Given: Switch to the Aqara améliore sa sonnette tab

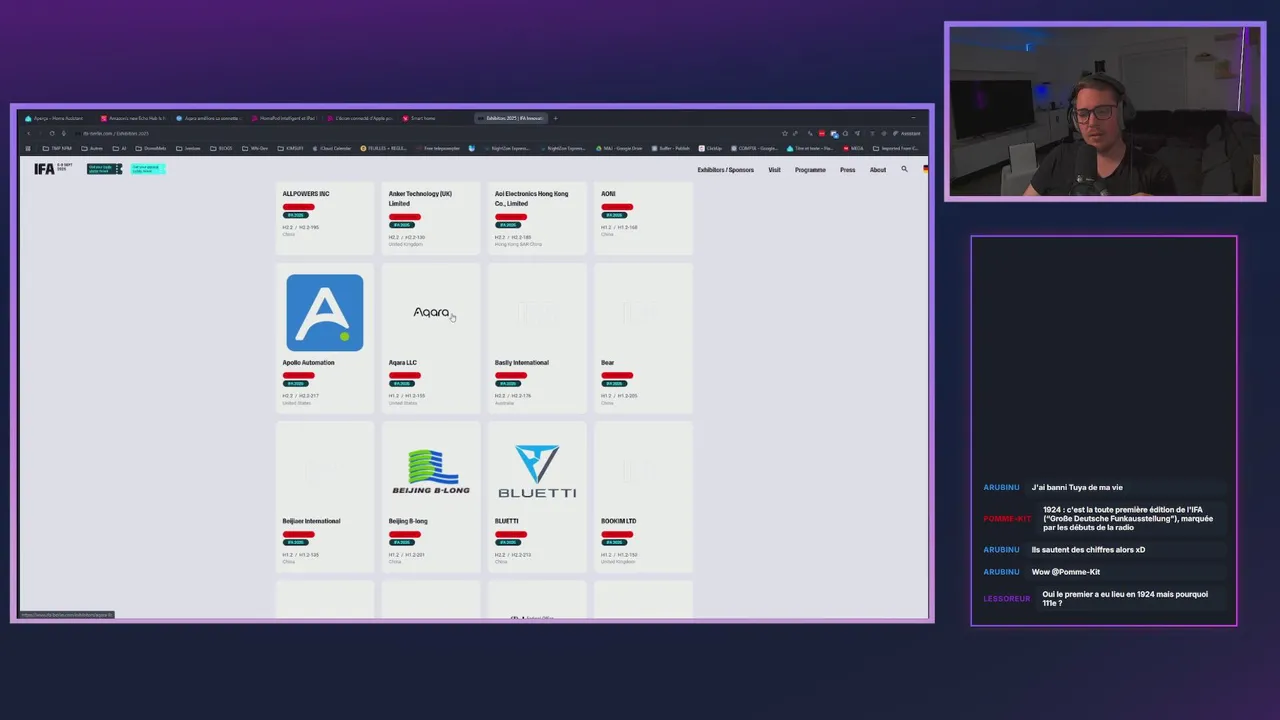Looking at the screenshot, I should pos(209,118).
